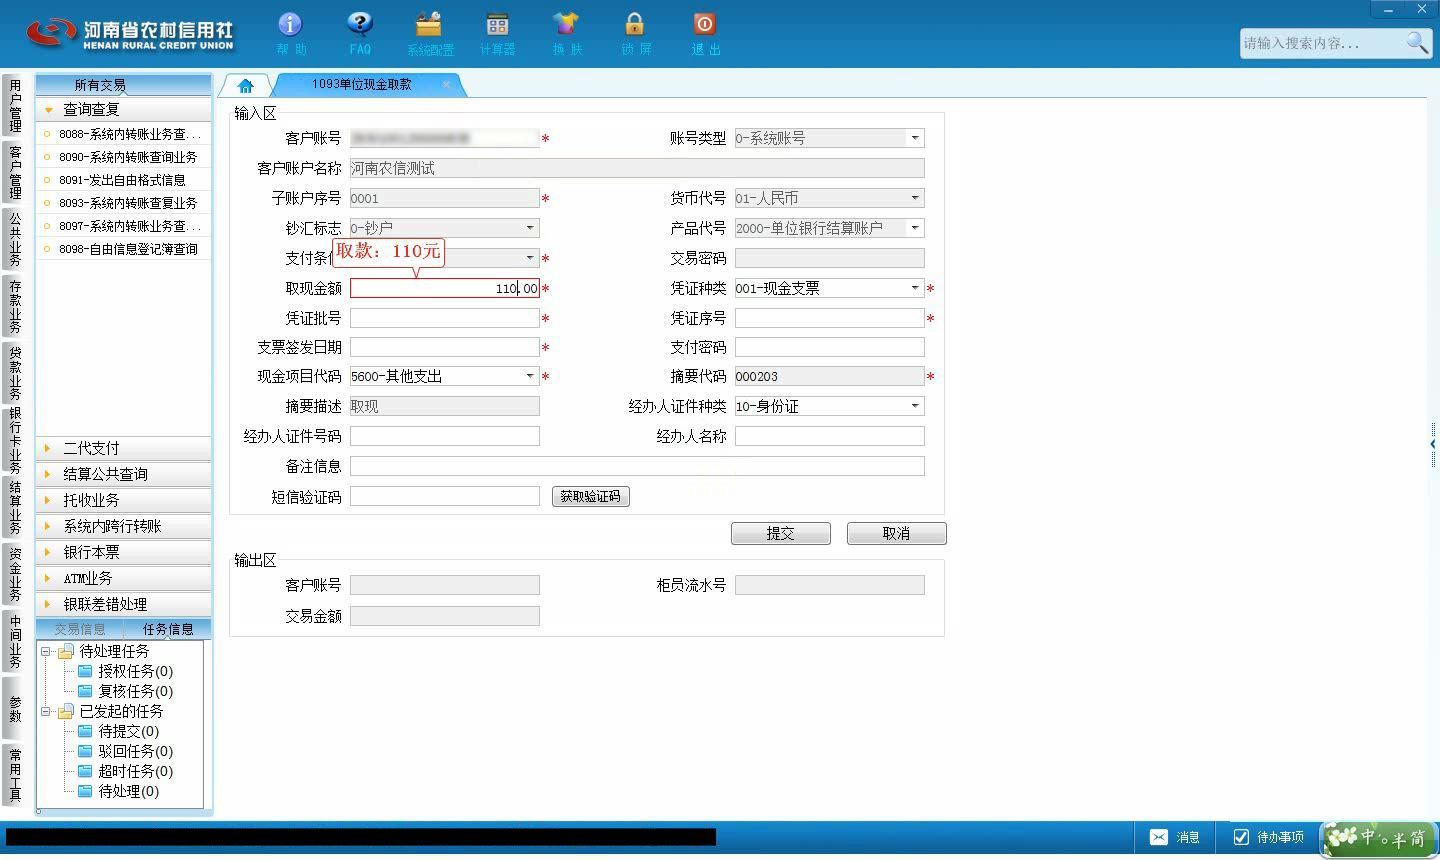The image size is (1440, 860).
Task: Click the 锁屏 lock screen icon
Action: (x=635, y=25)
